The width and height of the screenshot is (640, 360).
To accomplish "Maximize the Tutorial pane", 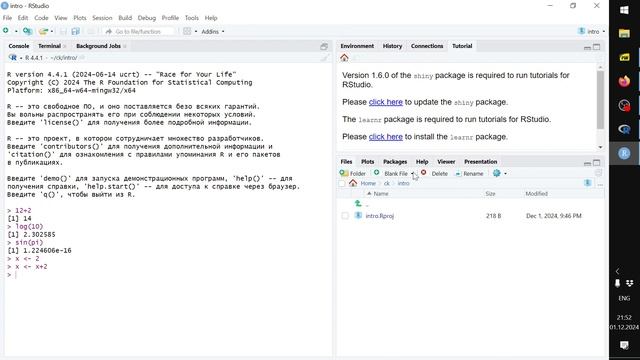I will [x=597, y=47].
